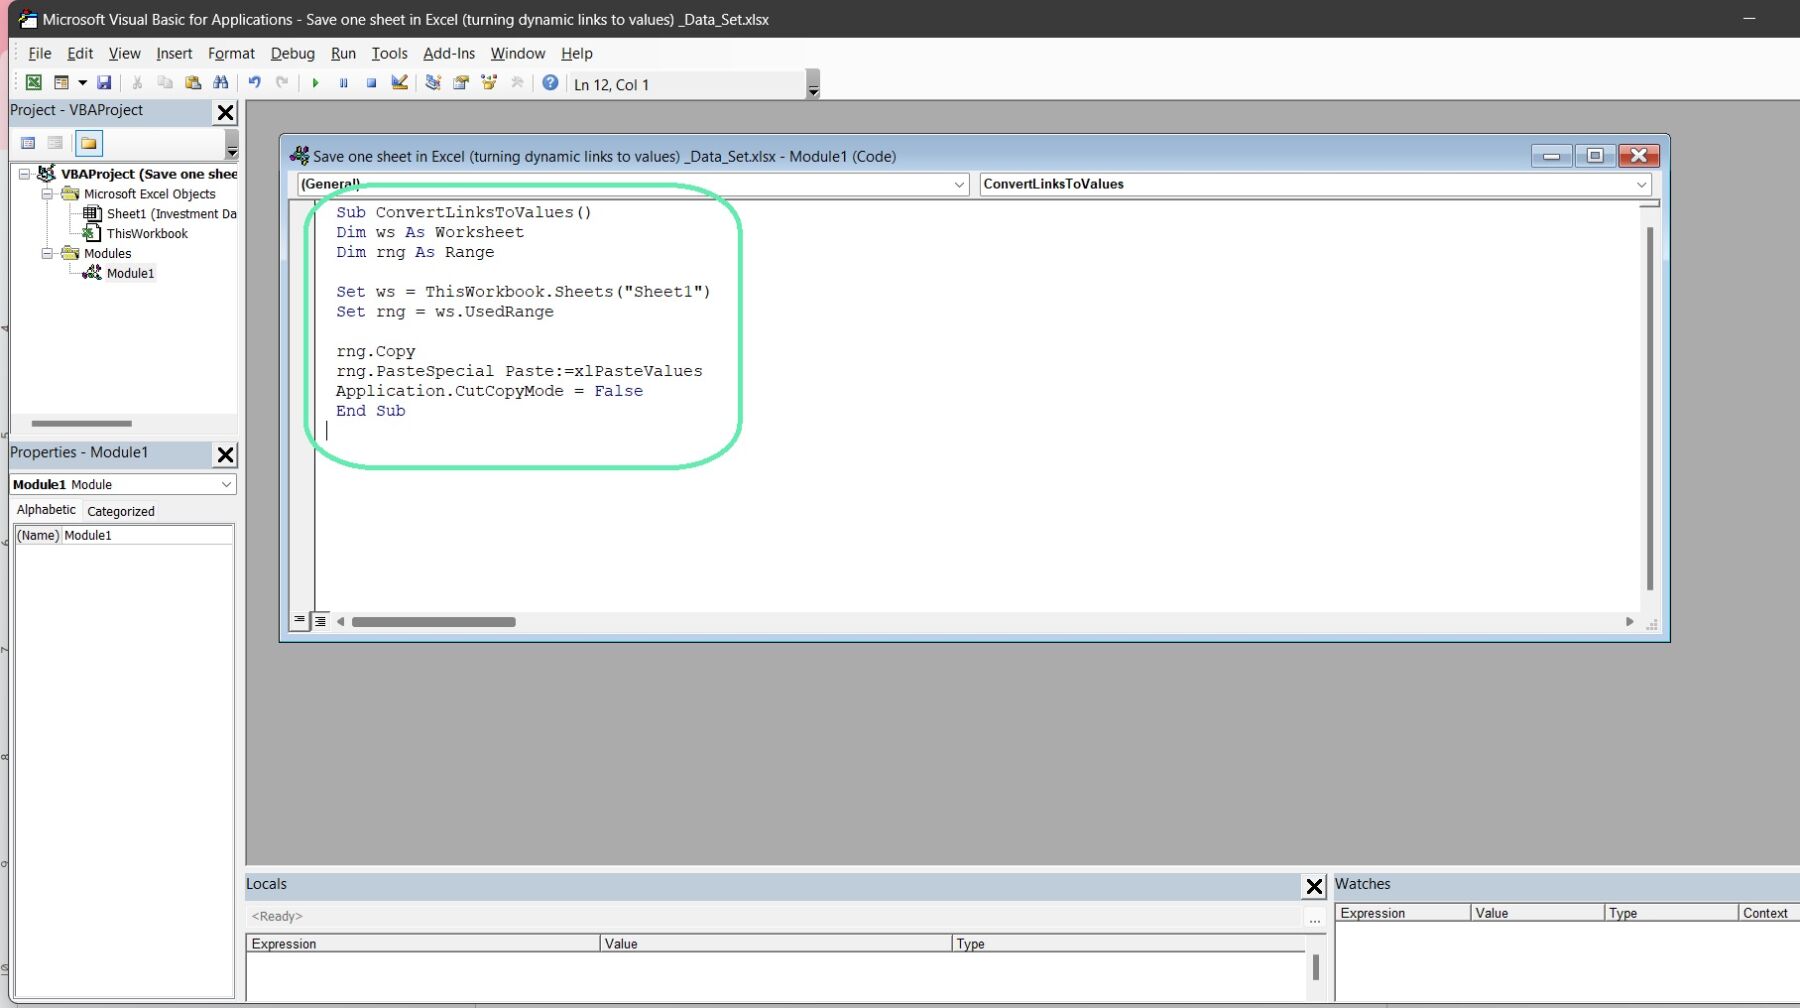
Task: Open the Debug menu
Action: tap(293, 53)
